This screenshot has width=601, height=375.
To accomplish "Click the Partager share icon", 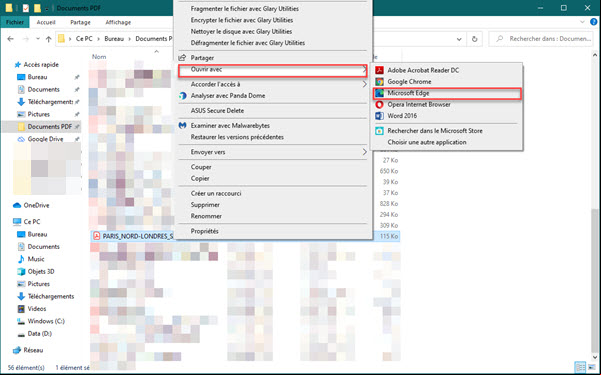I will (x=182, y=58).
